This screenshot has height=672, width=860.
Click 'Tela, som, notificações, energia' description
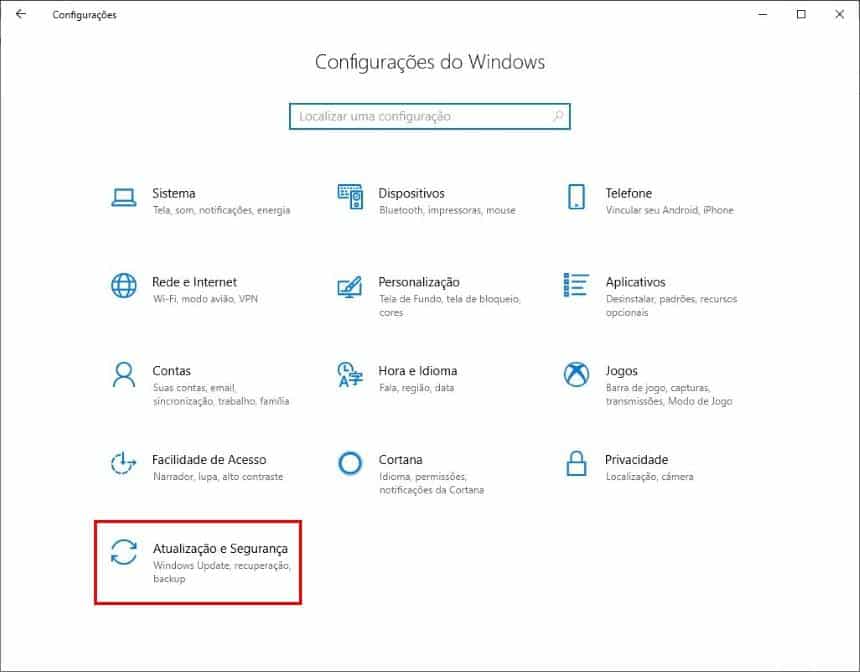click(221, 210)
